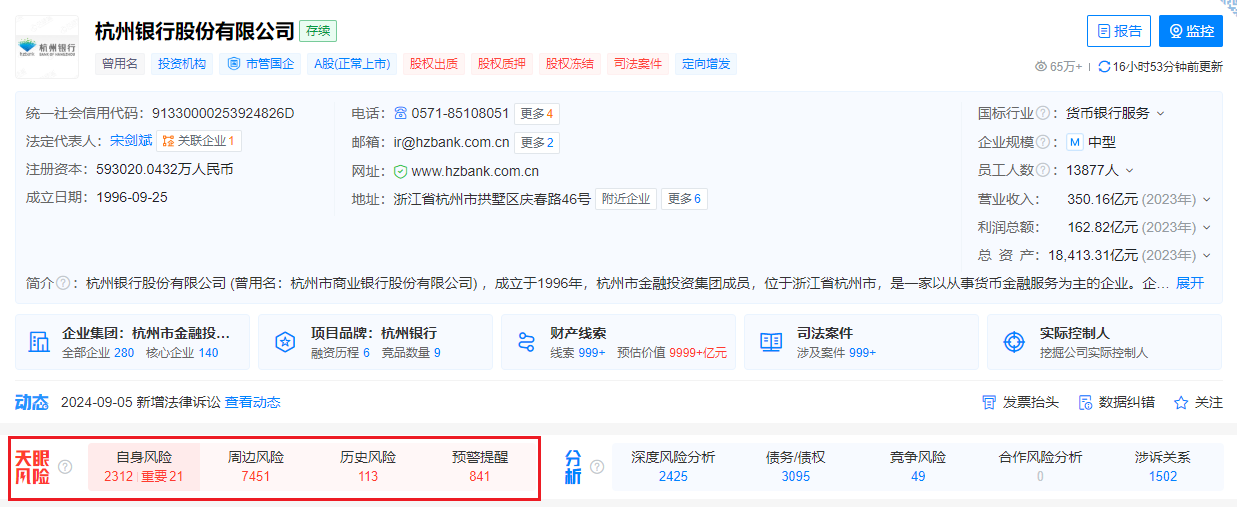Select the 自身风险 risk tab

coord(144,466)
